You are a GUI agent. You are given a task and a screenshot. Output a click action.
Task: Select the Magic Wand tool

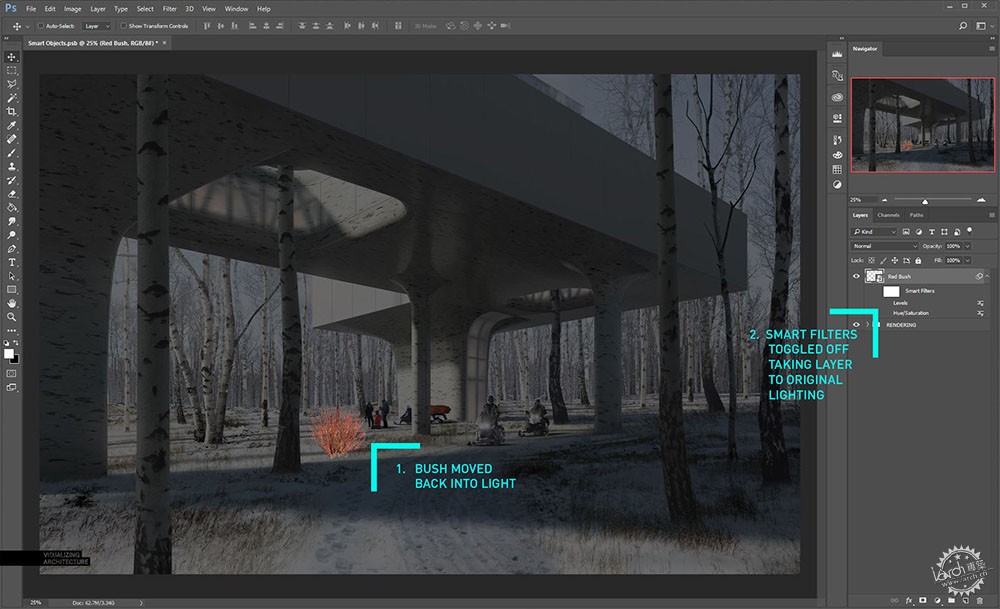(11, 98)
